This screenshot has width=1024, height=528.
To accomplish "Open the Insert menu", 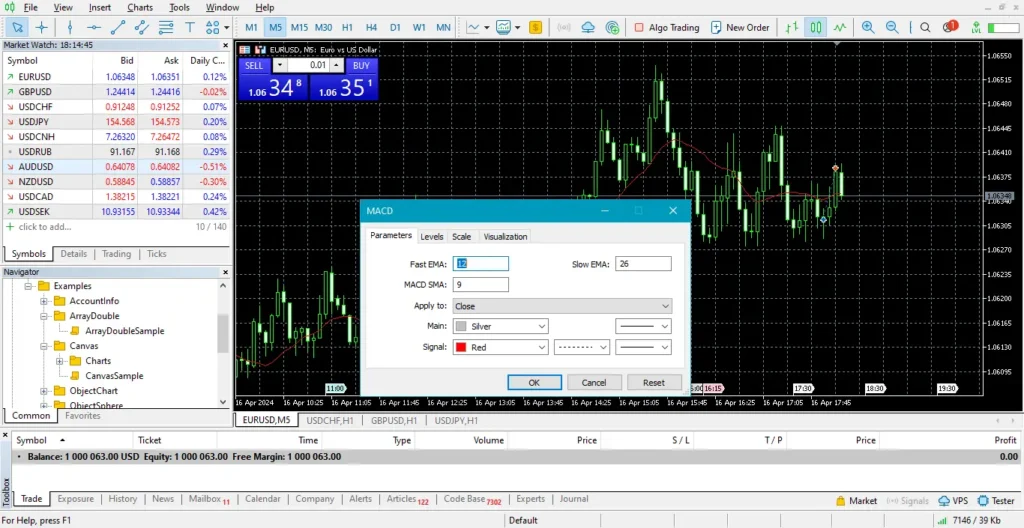I will point(100,8).
